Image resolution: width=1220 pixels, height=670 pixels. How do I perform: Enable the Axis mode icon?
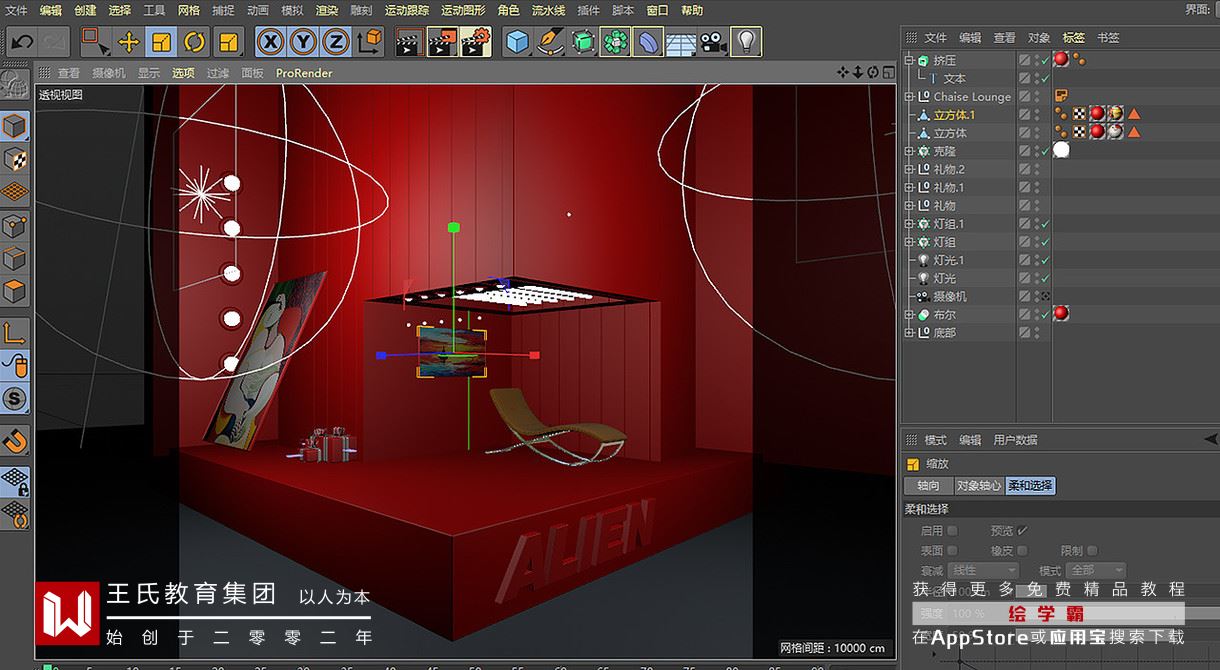coord(15,333)
